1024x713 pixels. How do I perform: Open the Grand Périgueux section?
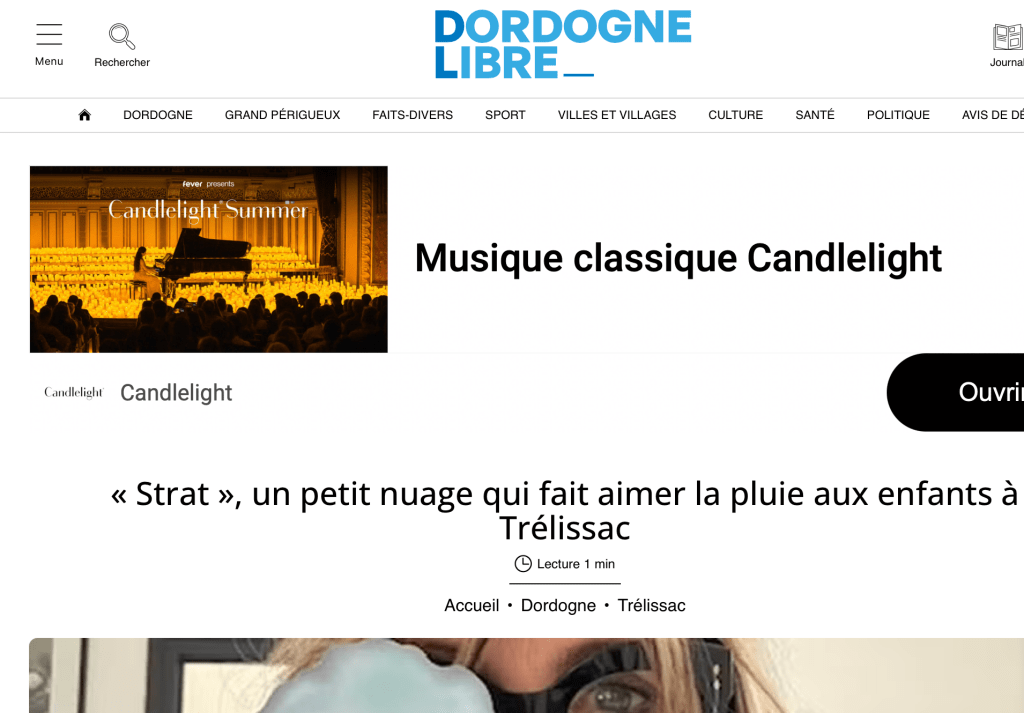(282, 115)
